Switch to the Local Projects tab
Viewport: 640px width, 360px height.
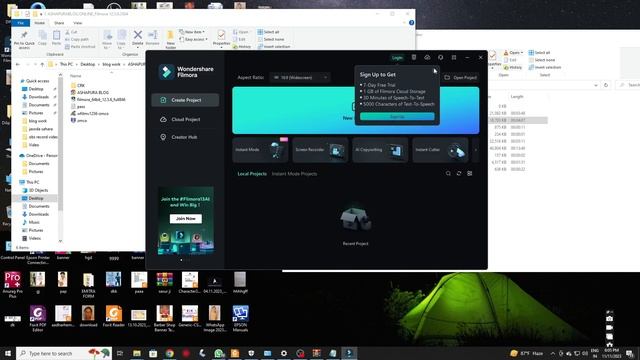click(252, 174)
